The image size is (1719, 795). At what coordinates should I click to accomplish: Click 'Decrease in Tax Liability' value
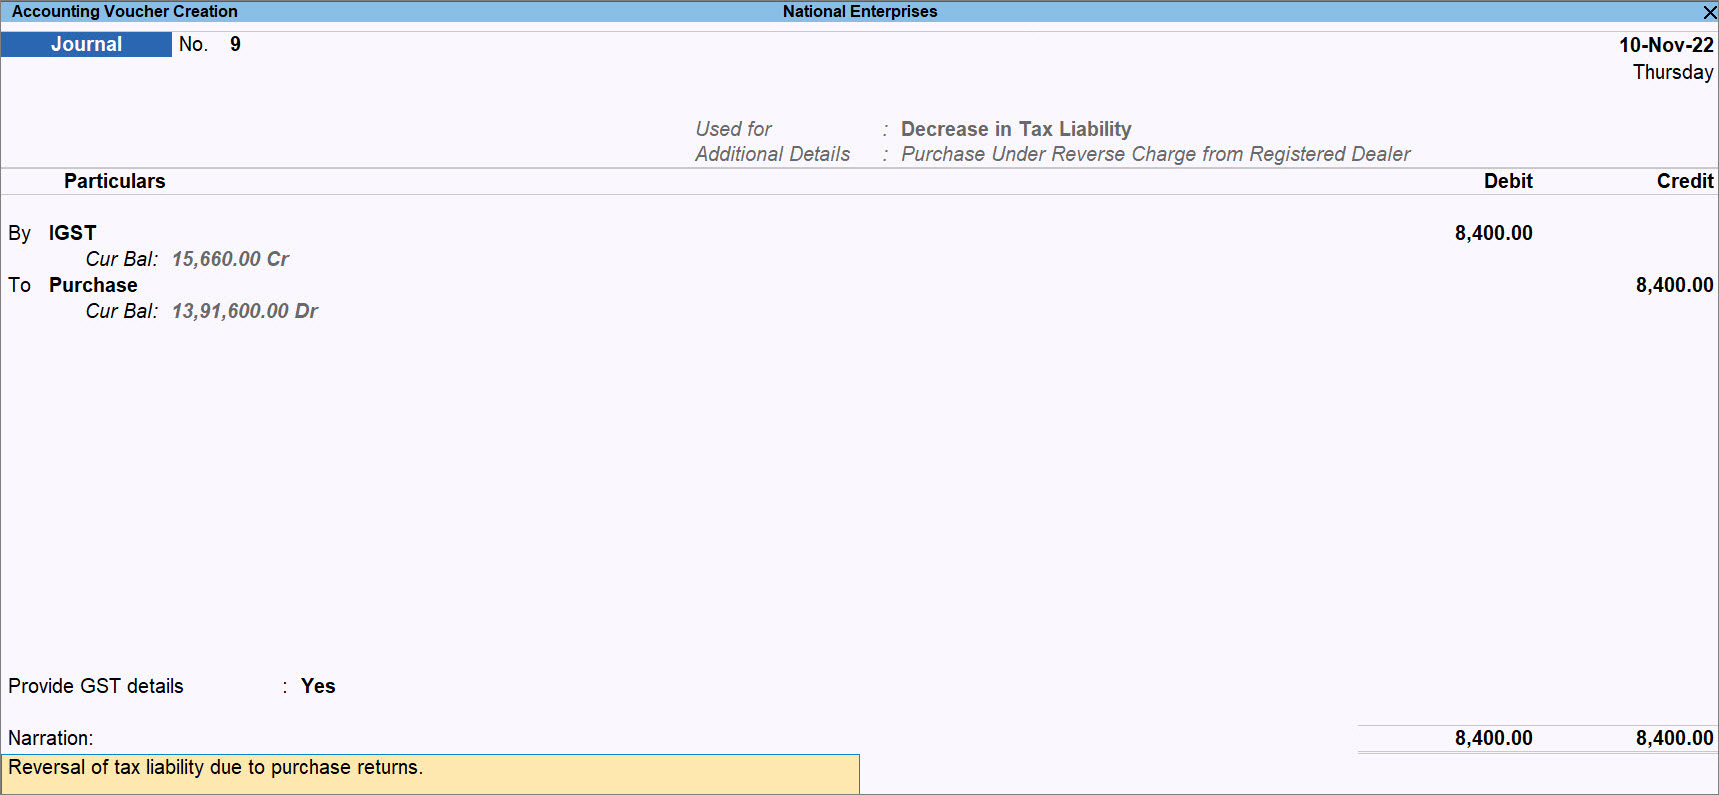pyautogui.click(x=1016, y=129)
